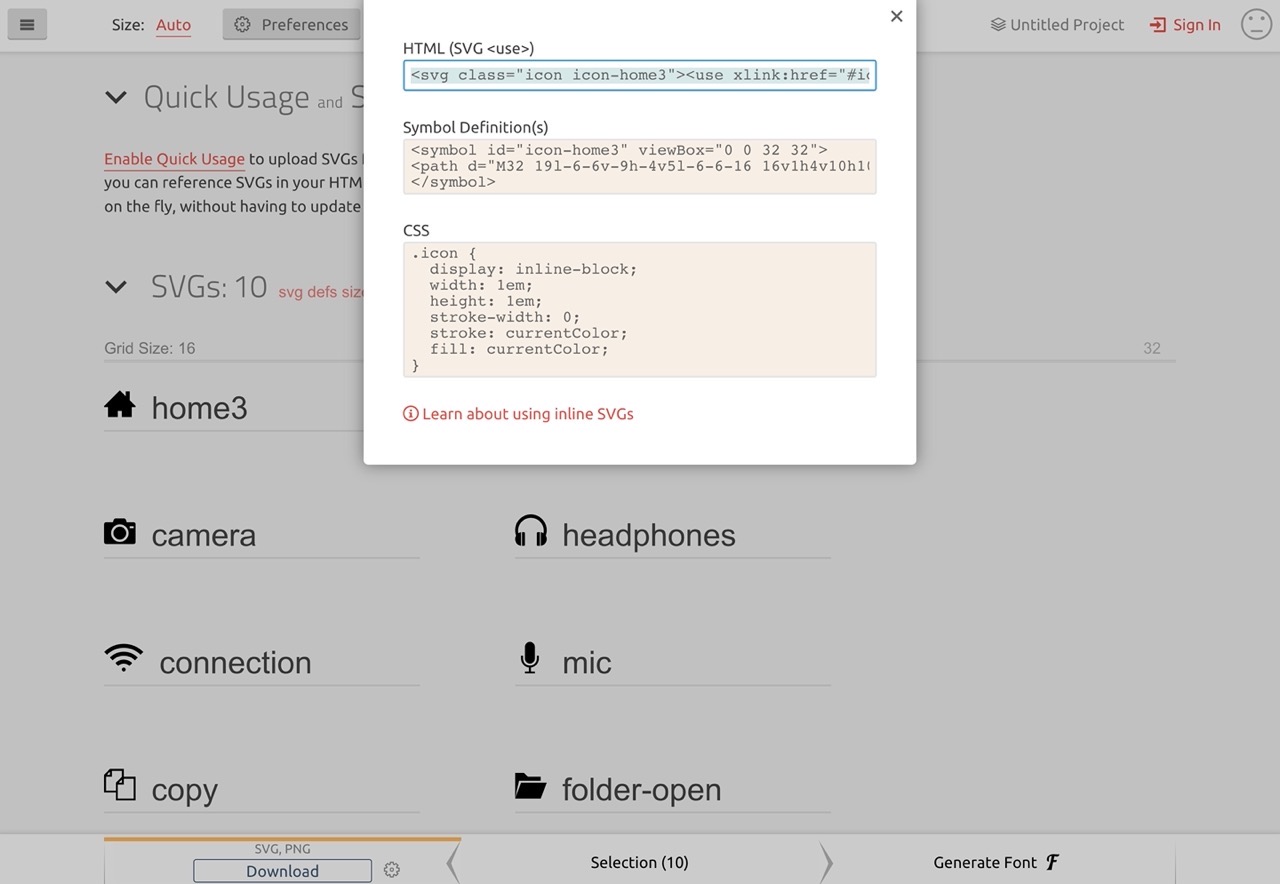
Task: Click Enable Quick Usage link
Action: point(174,159)
